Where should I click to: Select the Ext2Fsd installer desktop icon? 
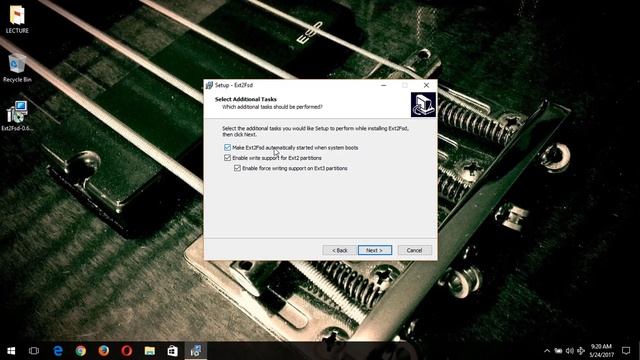pyautogui.click(x=17, y=116)
